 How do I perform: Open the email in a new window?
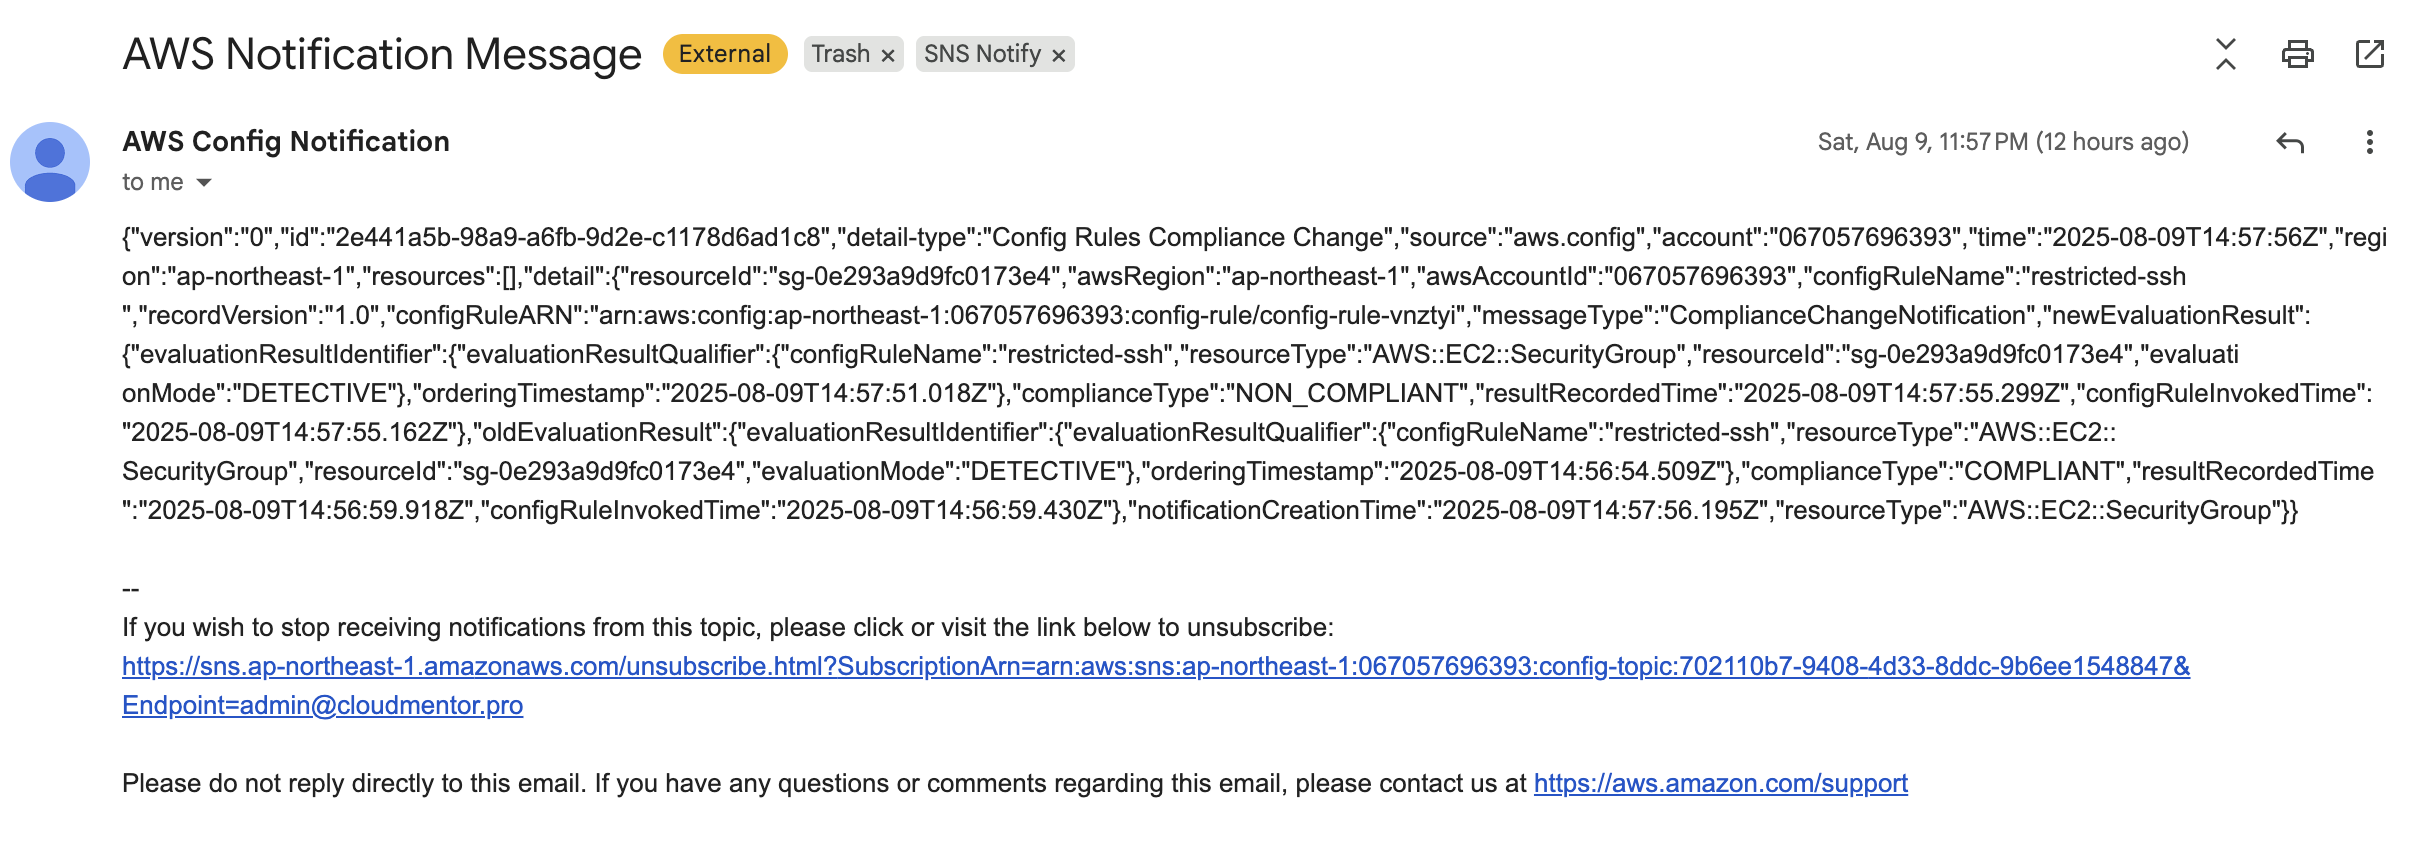click(2369, 54)
